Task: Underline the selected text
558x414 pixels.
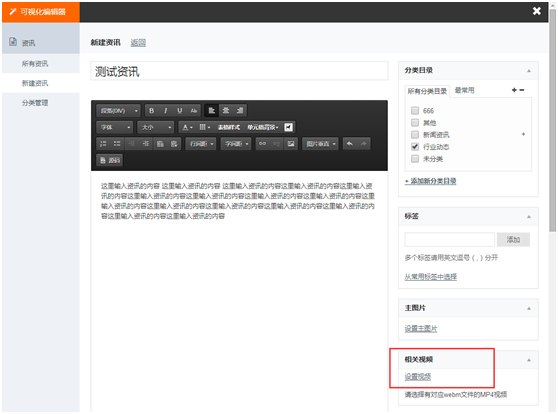Action: tap(180, 111)
